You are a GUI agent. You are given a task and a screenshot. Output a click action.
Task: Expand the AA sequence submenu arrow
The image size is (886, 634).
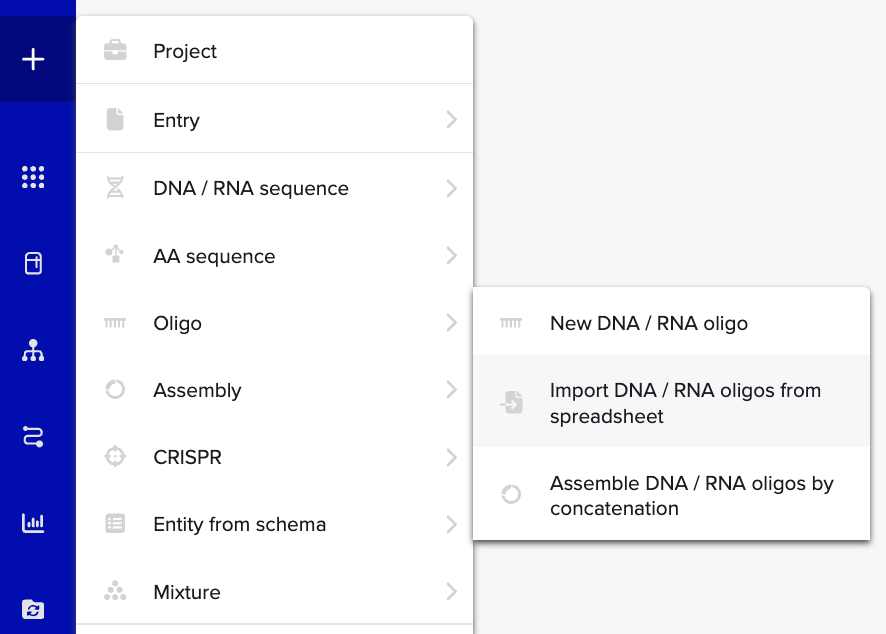tap(451, 256)
